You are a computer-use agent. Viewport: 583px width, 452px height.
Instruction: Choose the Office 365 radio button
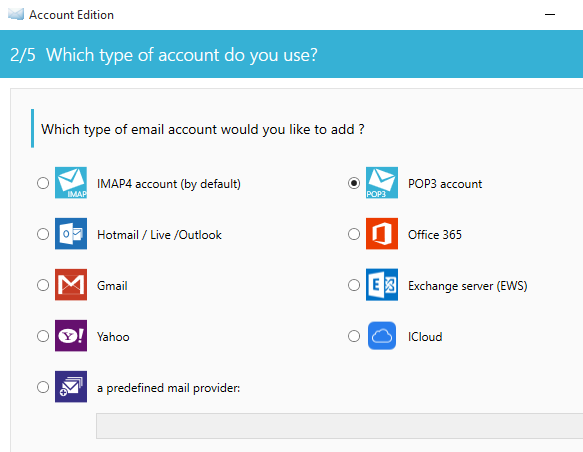click(x=354, y=234)
